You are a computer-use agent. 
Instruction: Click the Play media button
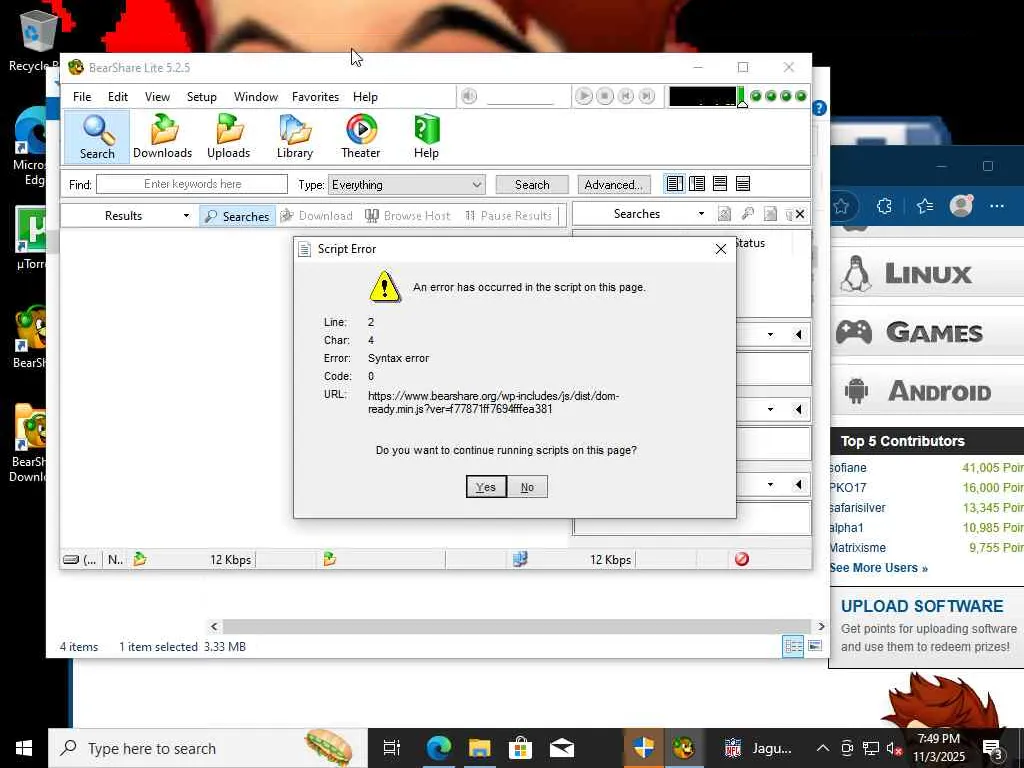[x=584, y=97]
